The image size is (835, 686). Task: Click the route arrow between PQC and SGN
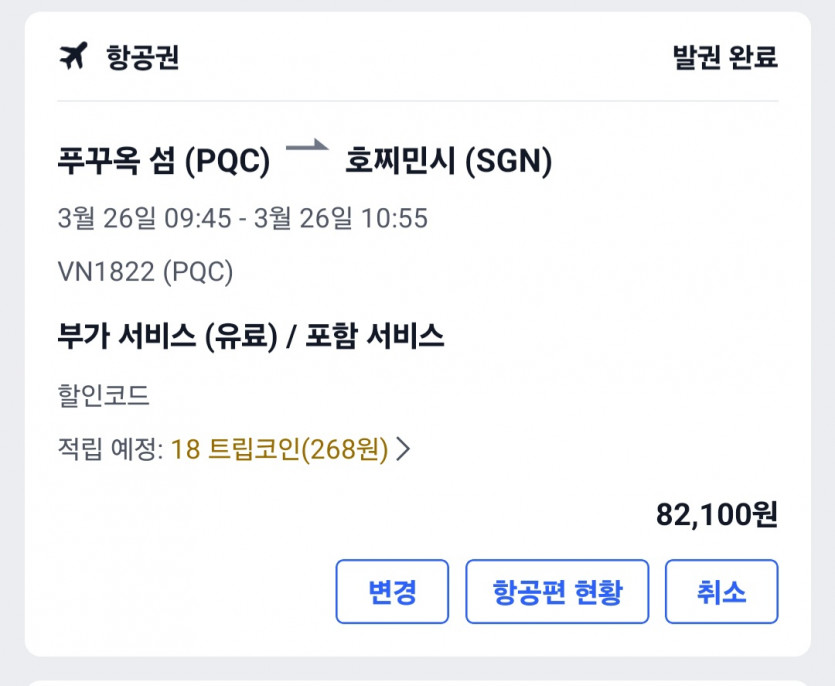click(307, 148)
